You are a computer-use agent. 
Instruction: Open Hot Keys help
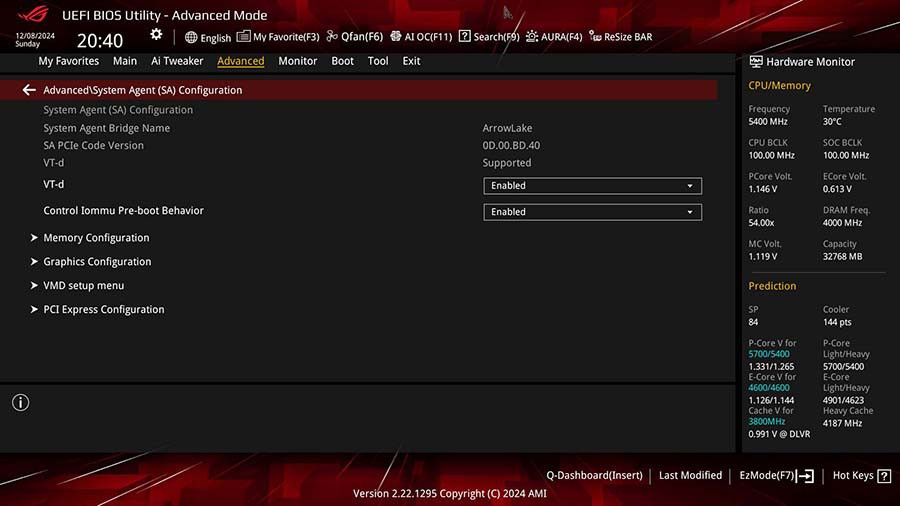click(853, 476)
